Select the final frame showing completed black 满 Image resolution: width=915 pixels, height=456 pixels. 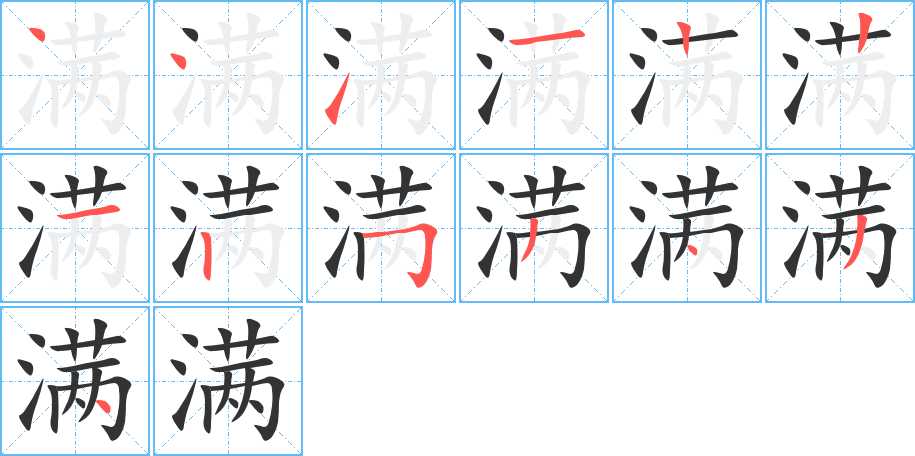pos(228,381)
